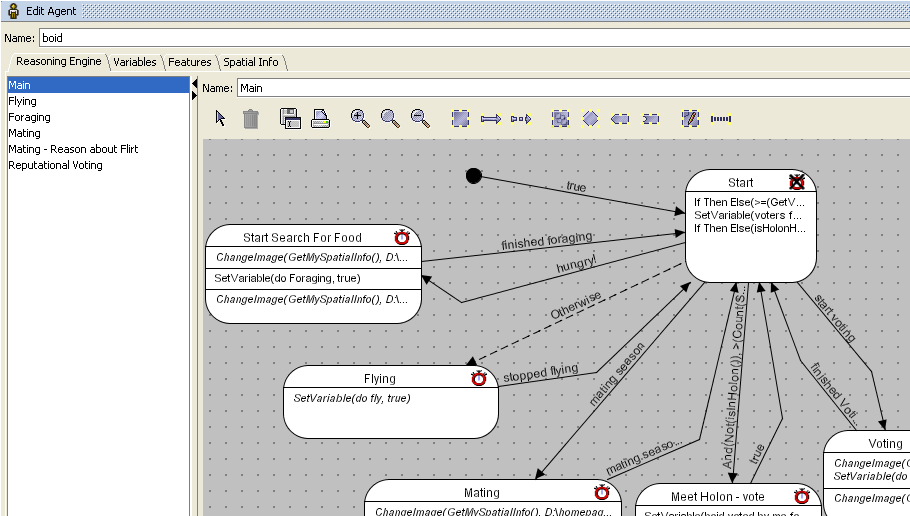Select Mating - Reason about Flirt item
910x516 pixels.
pos(73,149)
